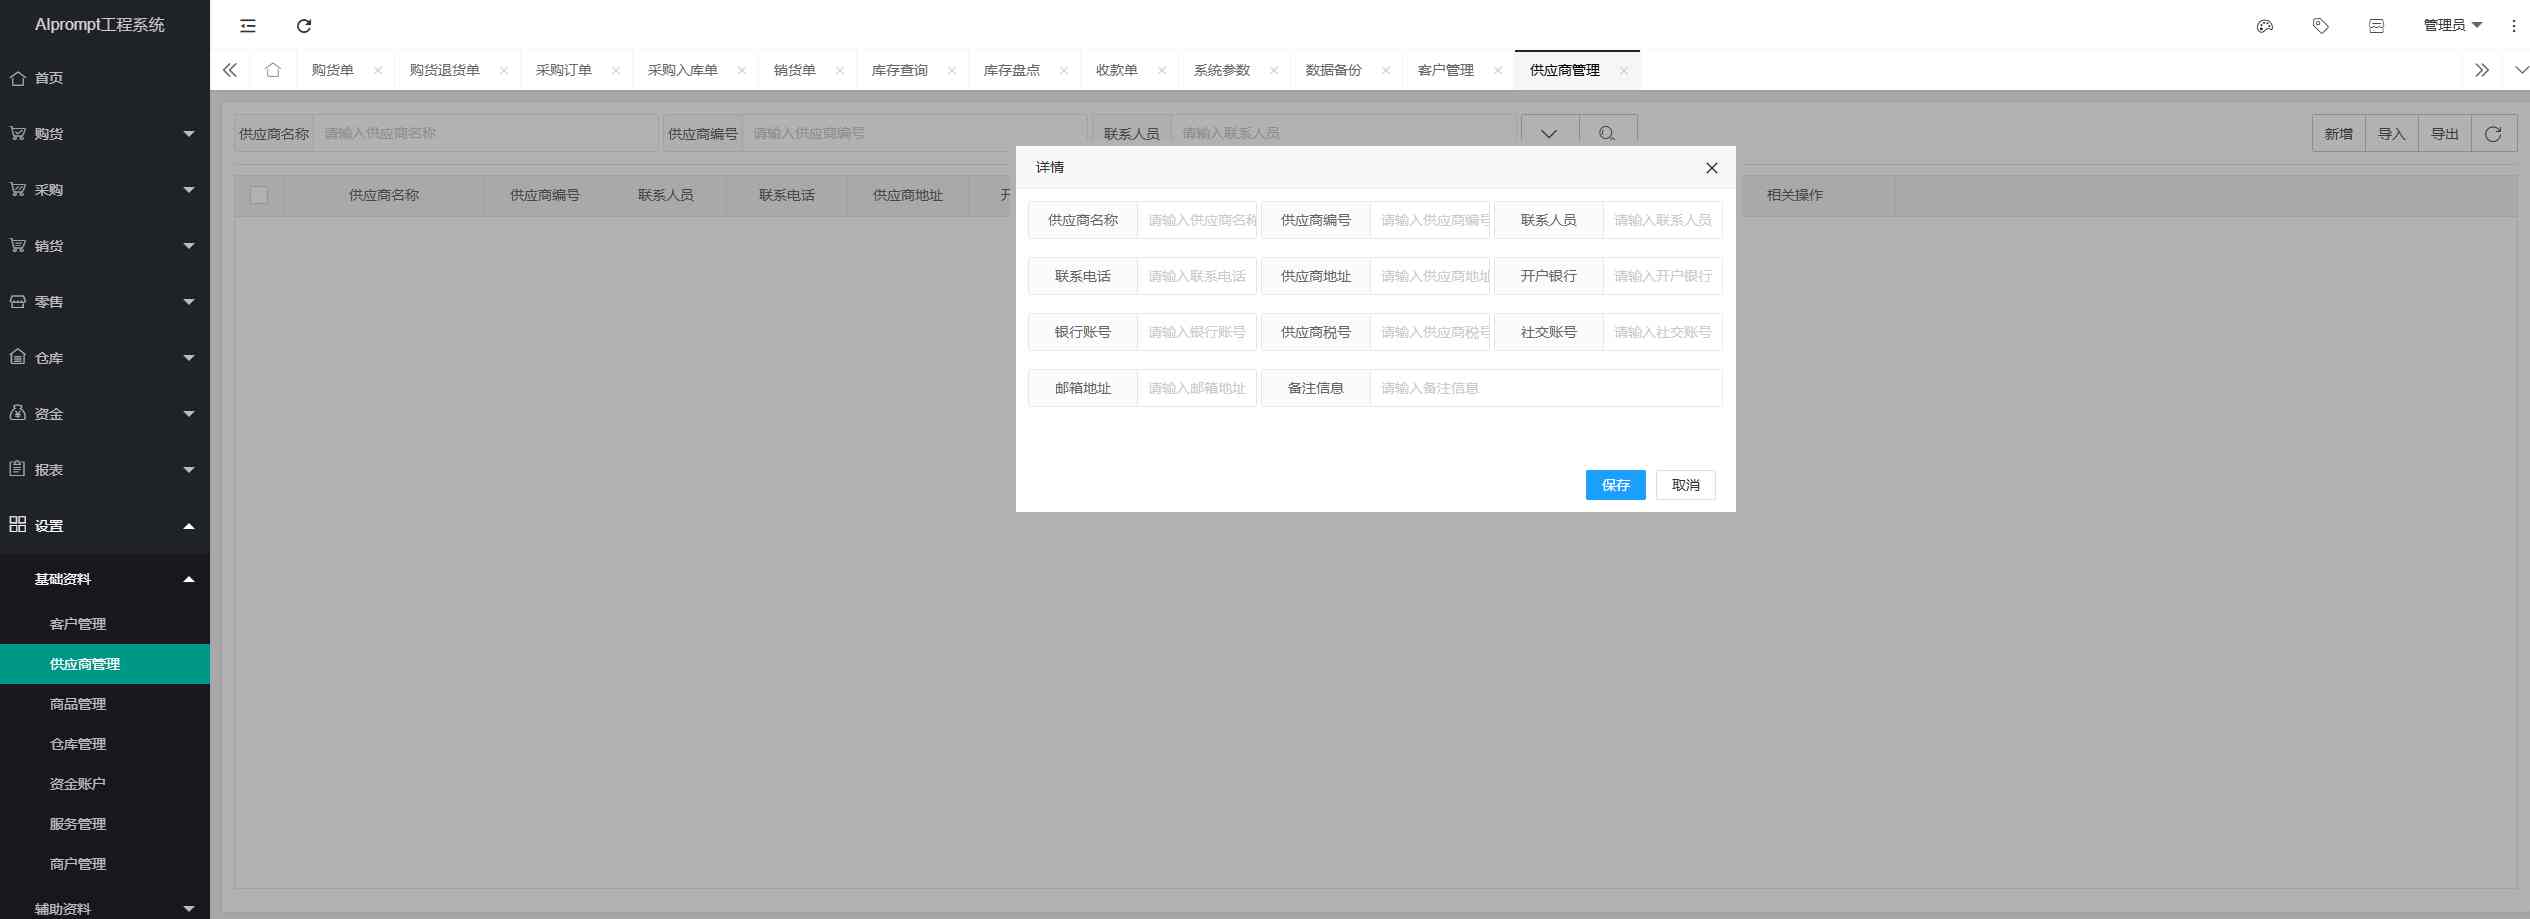2530x919 pixels.
Task: Click the page reload icon in header
Action: [304, 26]
